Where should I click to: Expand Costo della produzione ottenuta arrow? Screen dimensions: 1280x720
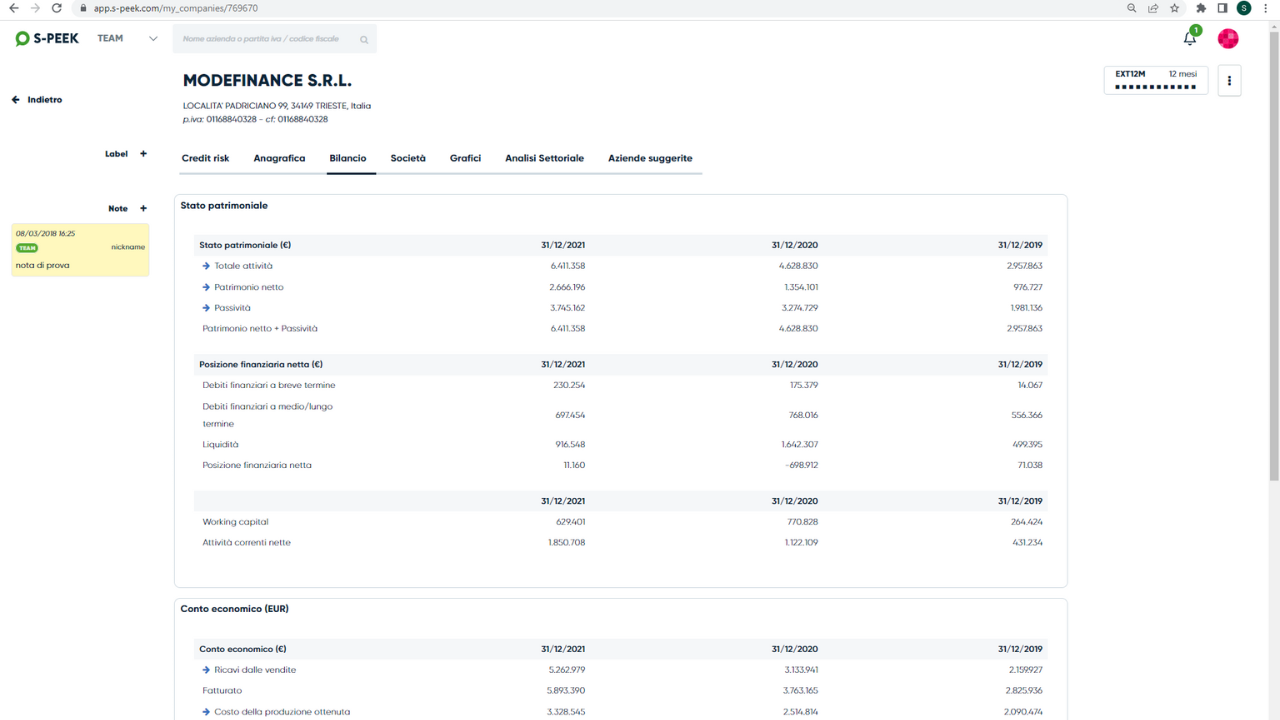pyautogui.click(x=206, y=712)
